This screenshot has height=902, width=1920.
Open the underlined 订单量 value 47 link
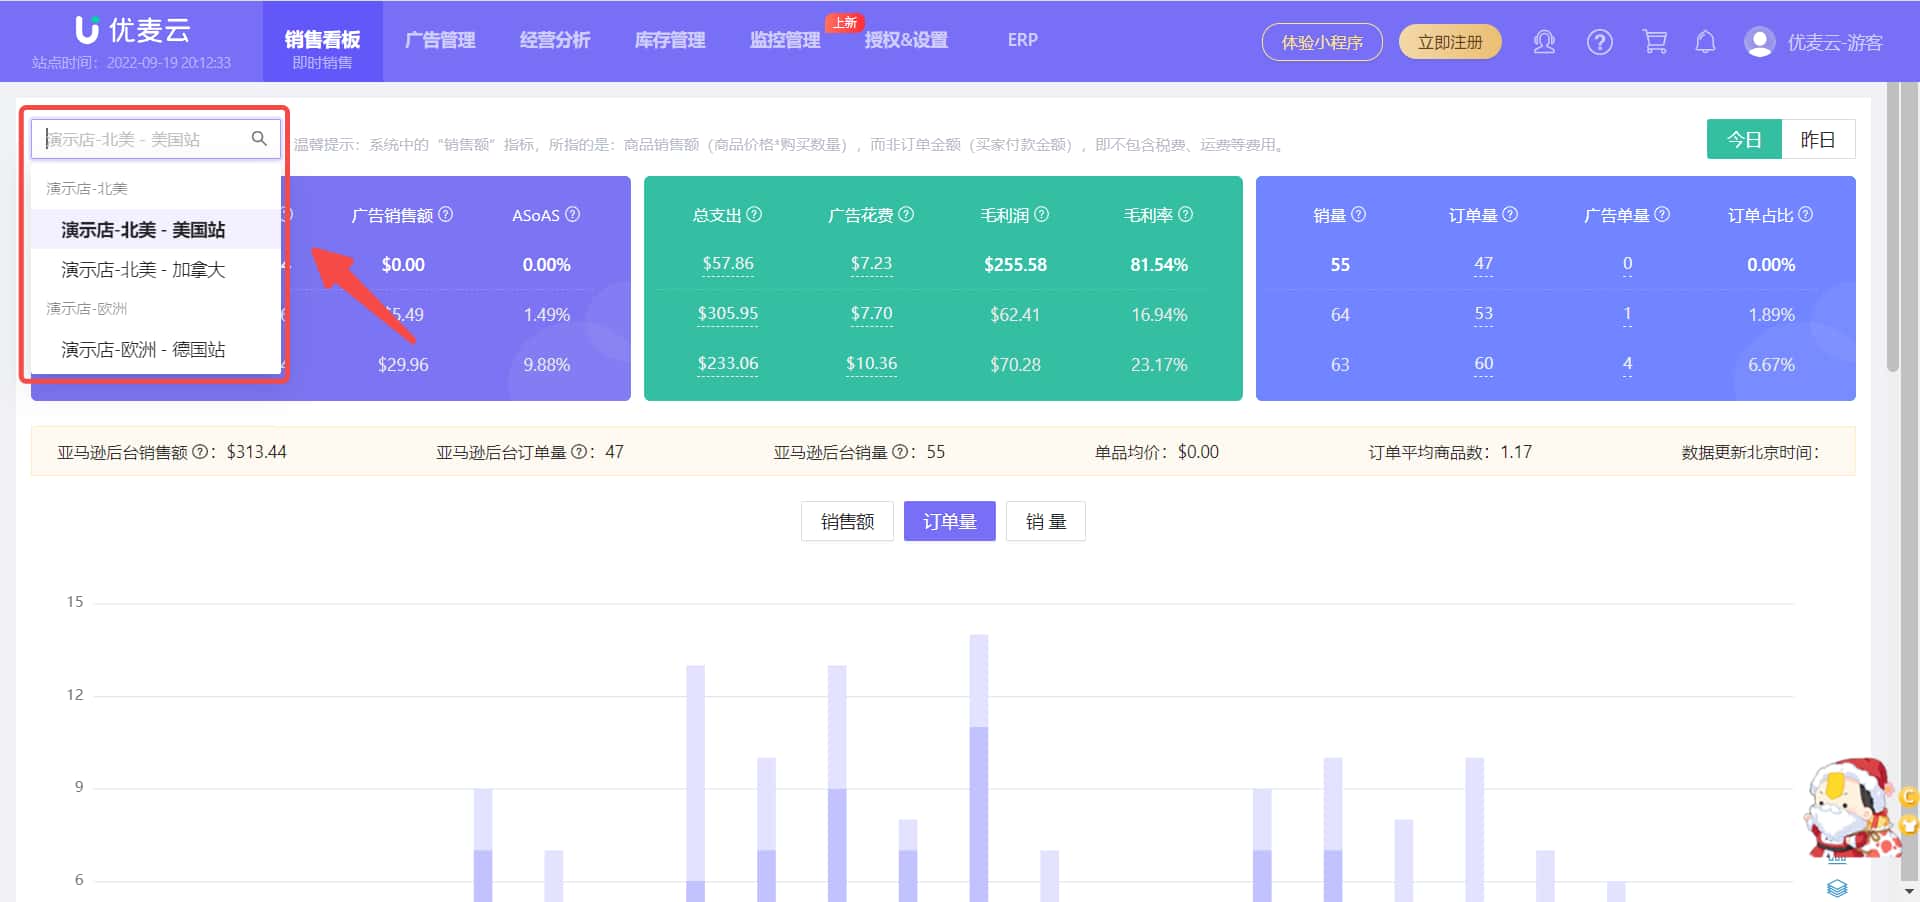click(x=1483, y=264)
